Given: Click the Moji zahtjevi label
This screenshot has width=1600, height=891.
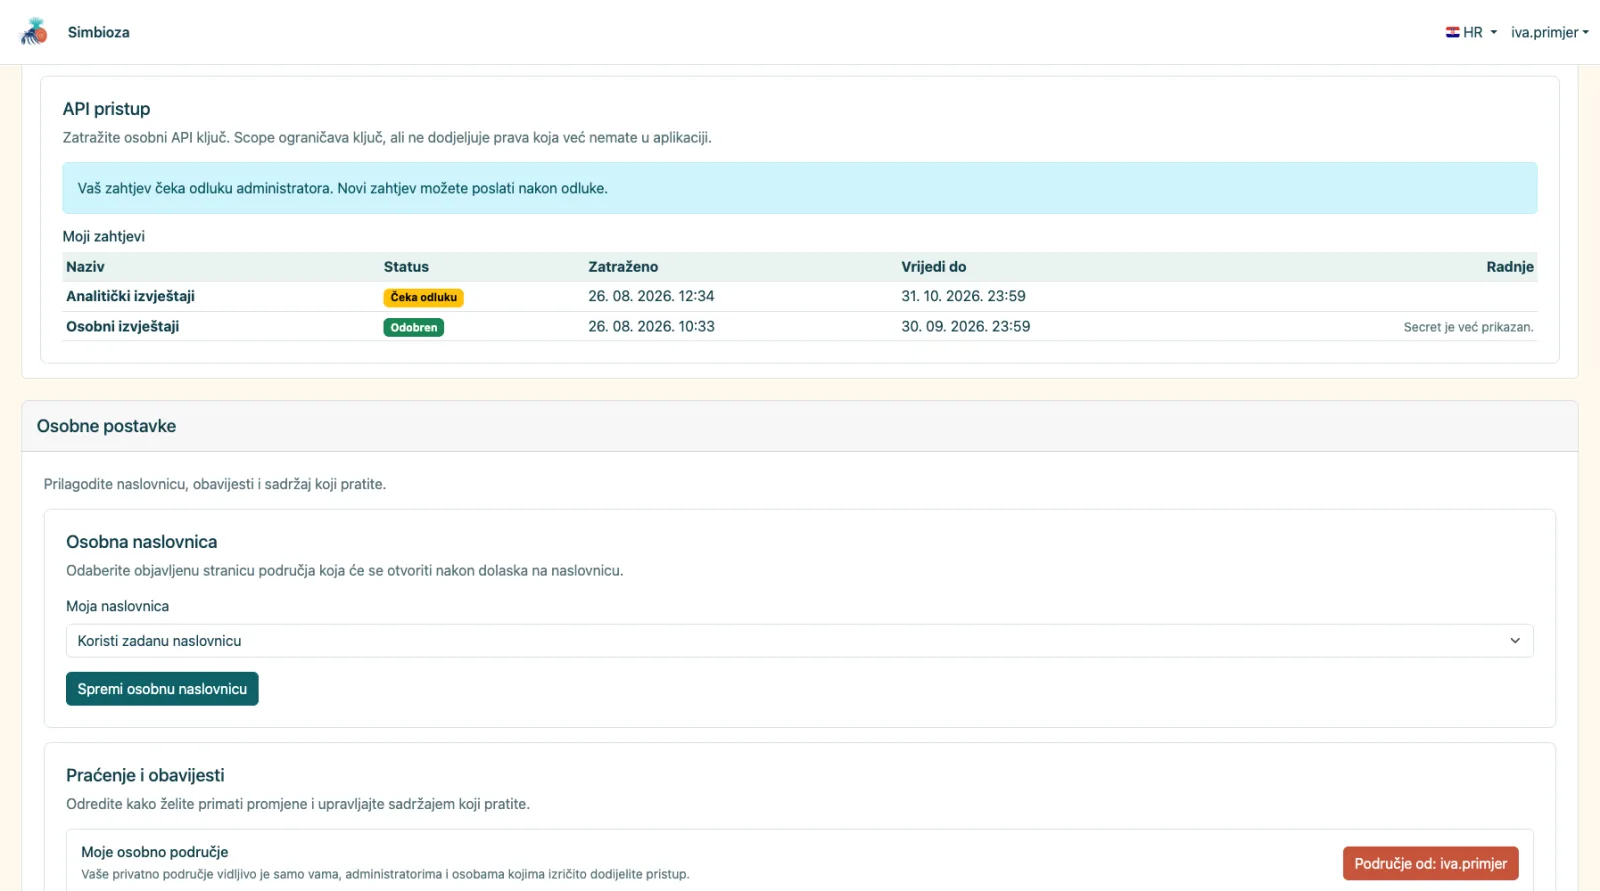Looking at the screenshot, I should point(104,236).
